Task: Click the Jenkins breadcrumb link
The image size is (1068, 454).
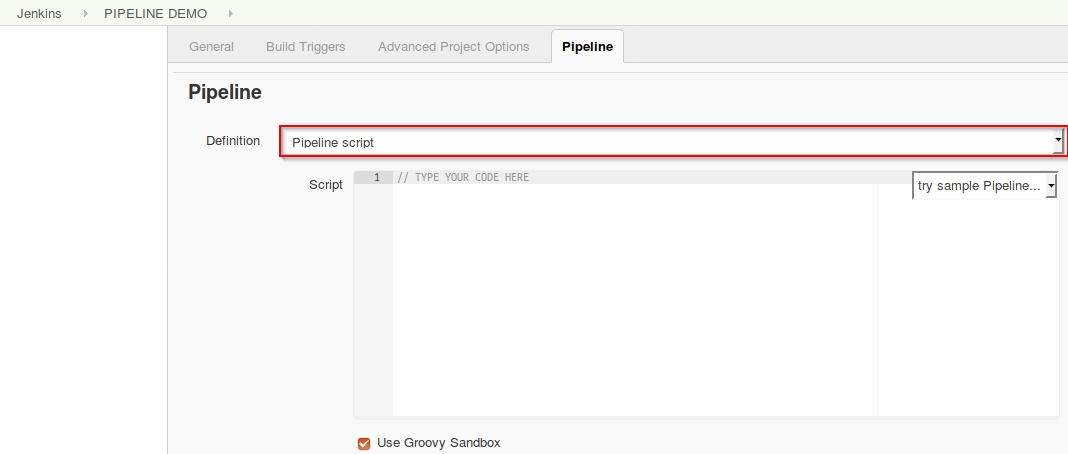Action: point(39,14)
